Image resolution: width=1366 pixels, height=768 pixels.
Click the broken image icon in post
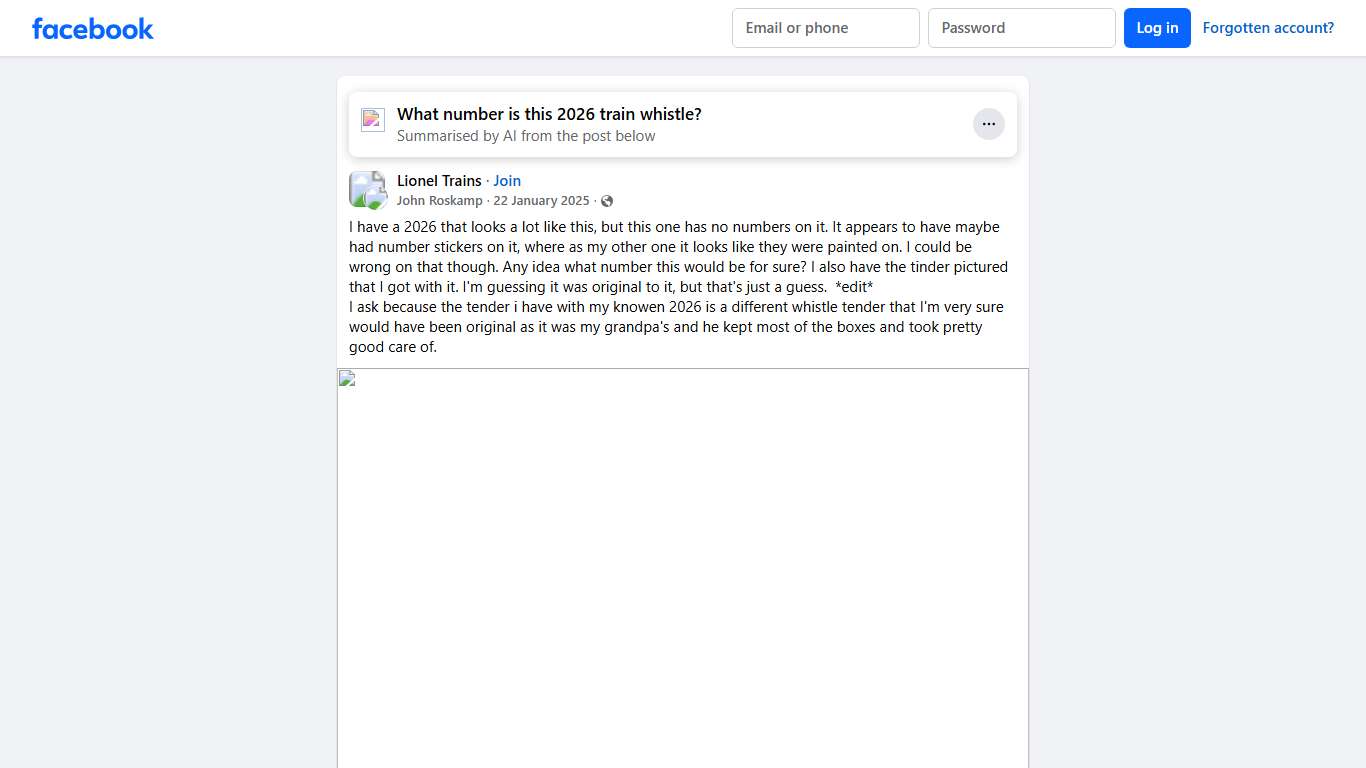(346, 378)
